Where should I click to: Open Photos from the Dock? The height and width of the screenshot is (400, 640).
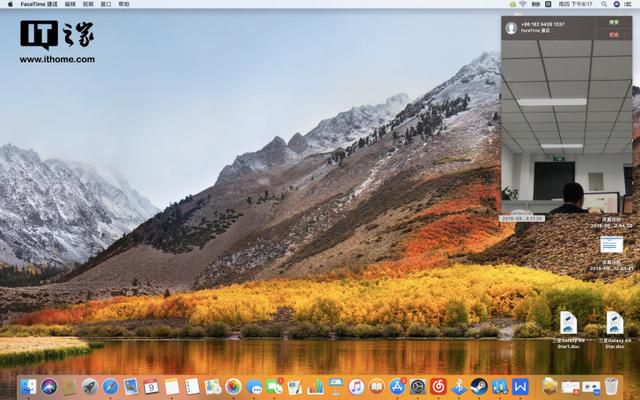tap(233, 387)
